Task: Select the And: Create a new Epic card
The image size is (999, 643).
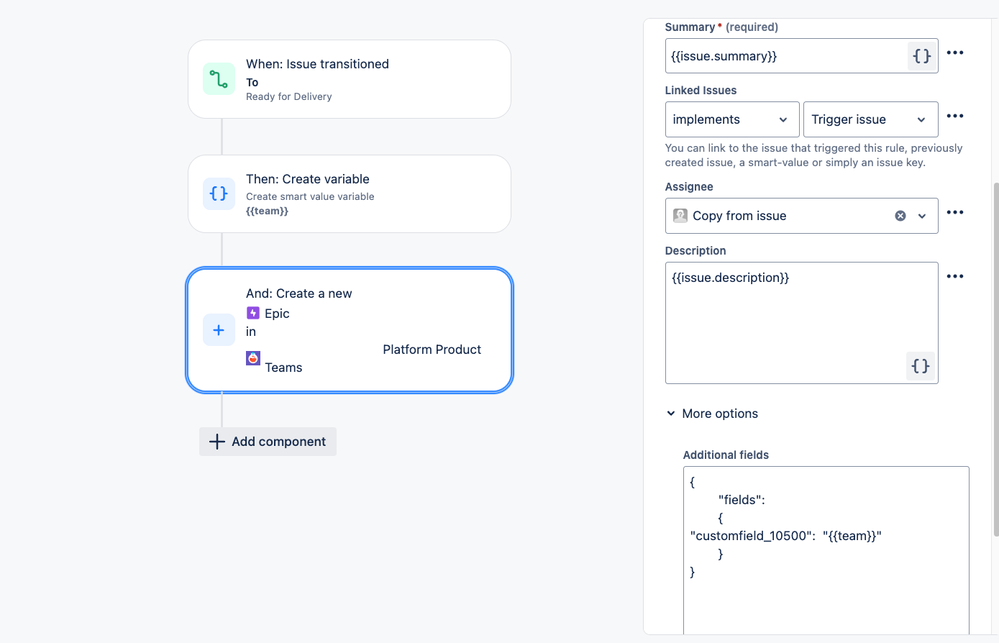Action: [x=349, y=330]
